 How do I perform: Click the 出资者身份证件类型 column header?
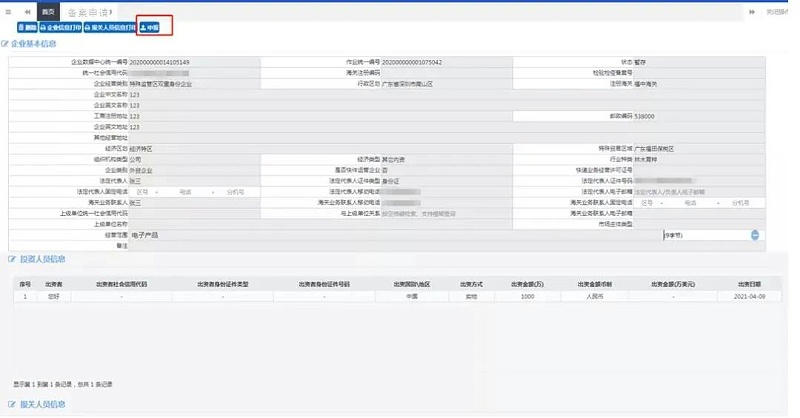tap(223, 284)
